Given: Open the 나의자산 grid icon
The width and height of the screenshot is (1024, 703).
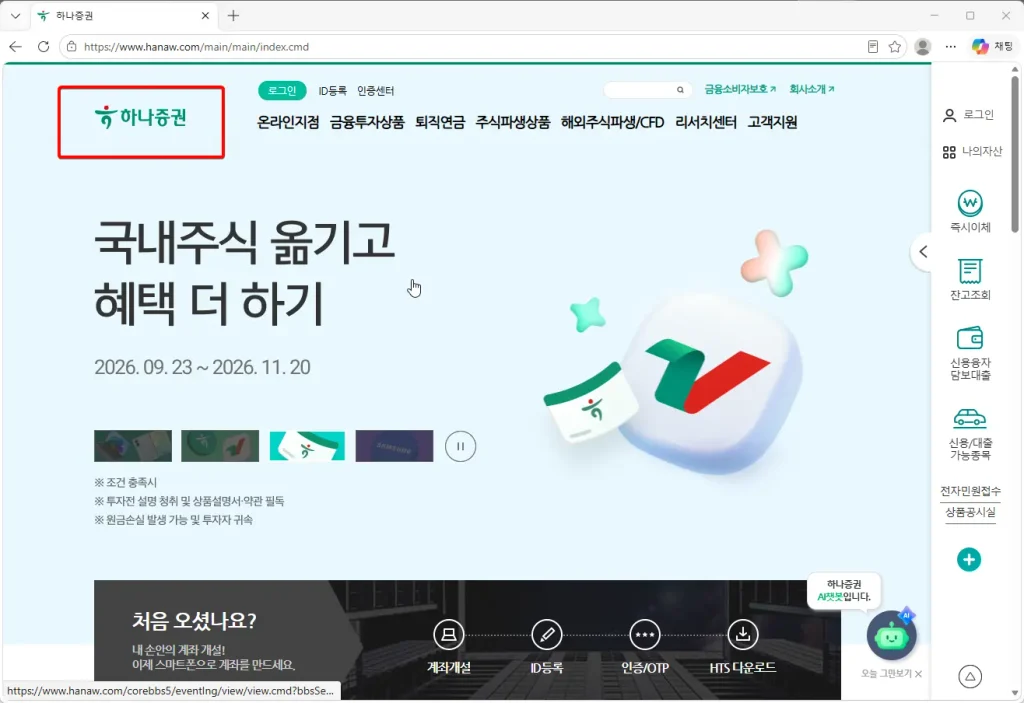Looking at the screenshot, I should point(949,152).
